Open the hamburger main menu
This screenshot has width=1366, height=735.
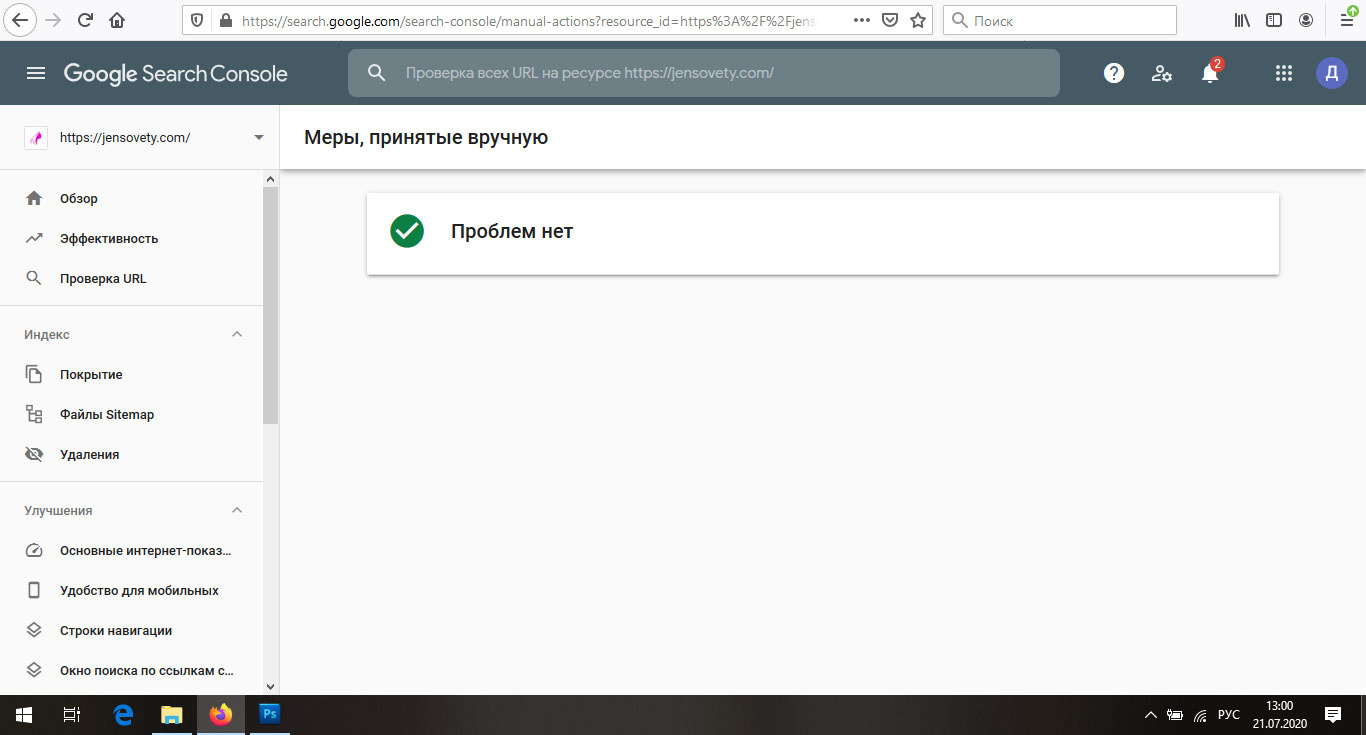(x=36, y=73)
